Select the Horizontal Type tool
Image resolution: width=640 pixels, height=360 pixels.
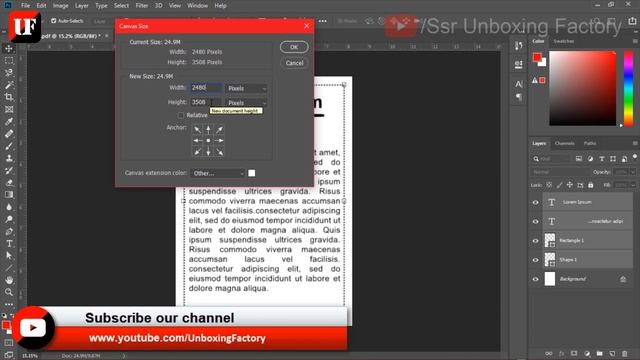click(9, 244)
